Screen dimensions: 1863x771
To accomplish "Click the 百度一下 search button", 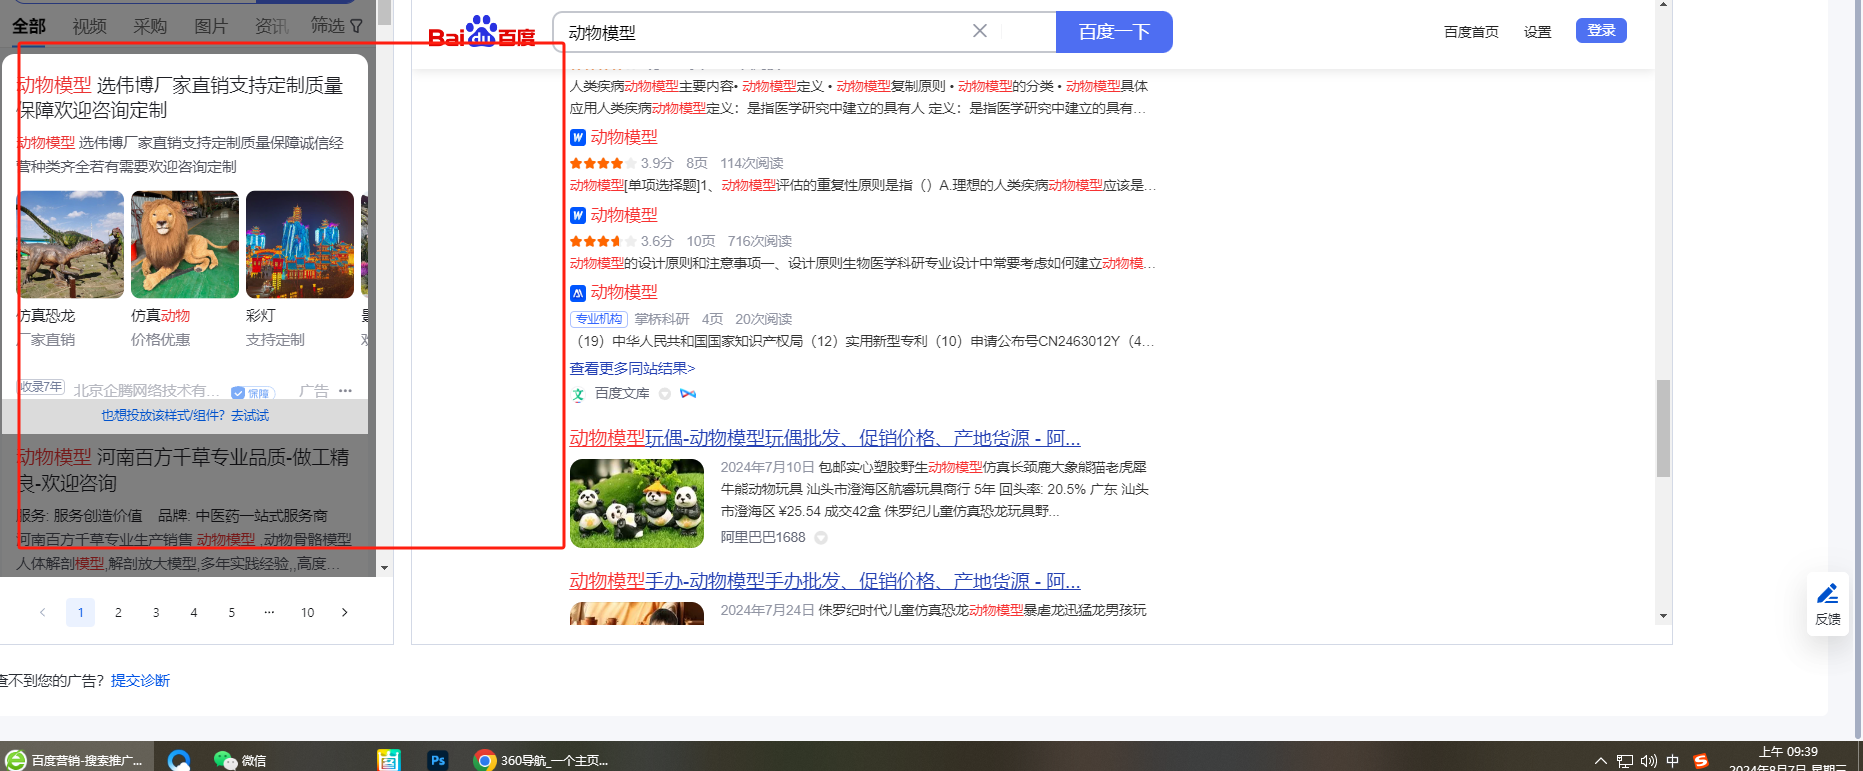I will coord(1114,32).
